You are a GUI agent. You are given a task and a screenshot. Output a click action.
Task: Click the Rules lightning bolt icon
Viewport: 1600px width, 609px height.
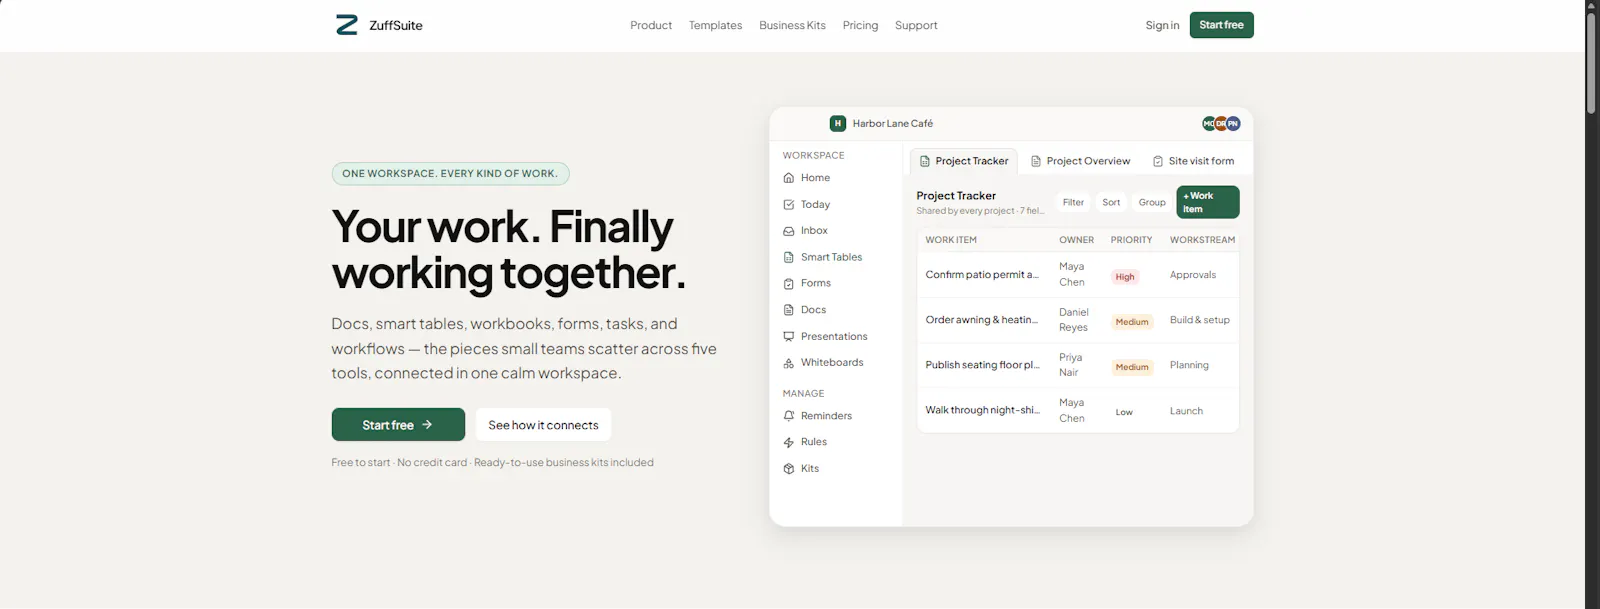coord(789,442)
